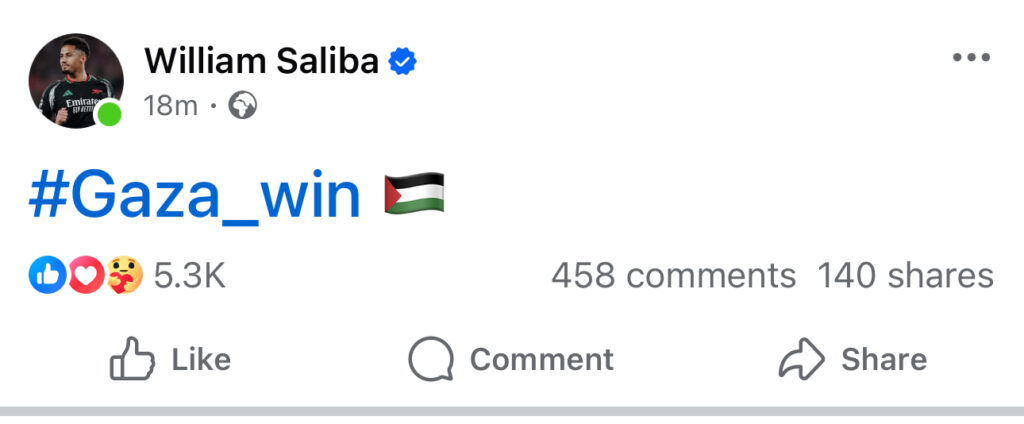Open the 18m post timestamp
The height and width of the screenshot is (424, 1024).
click(x=171, y=106)
